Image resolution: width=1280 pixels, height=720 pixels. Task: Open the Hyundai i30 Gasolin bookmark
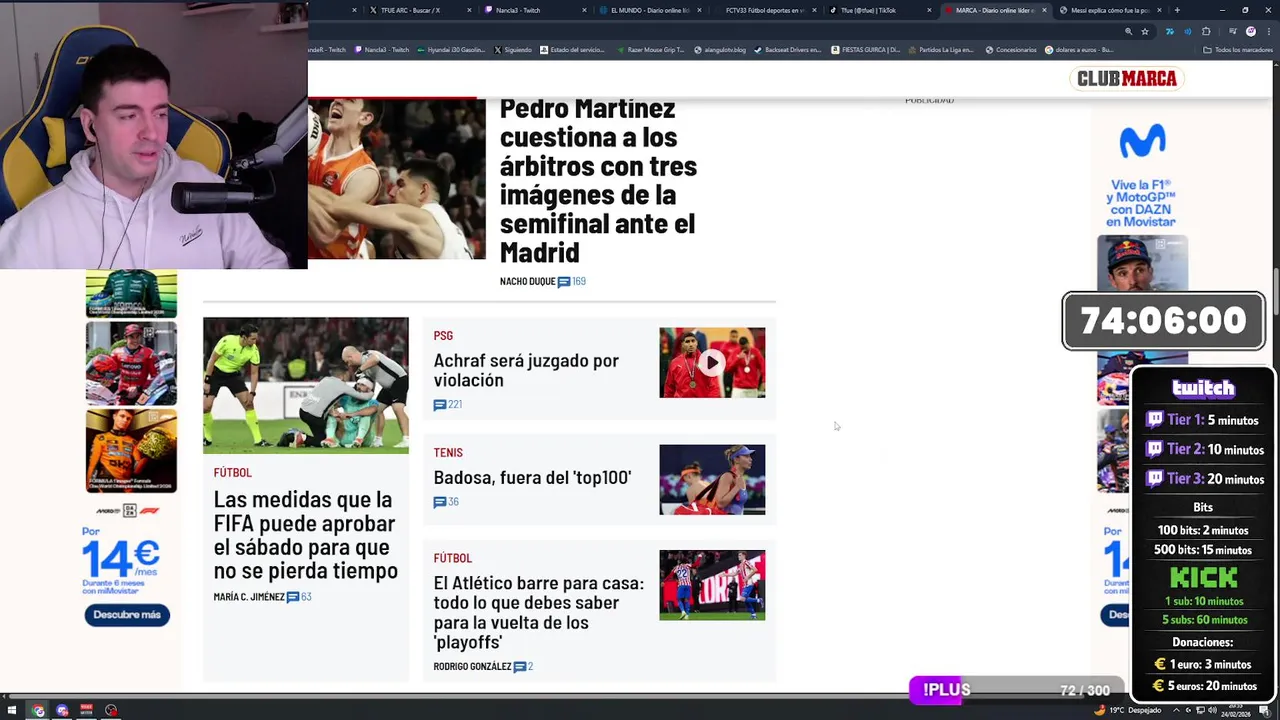click(x=451, y=50)
